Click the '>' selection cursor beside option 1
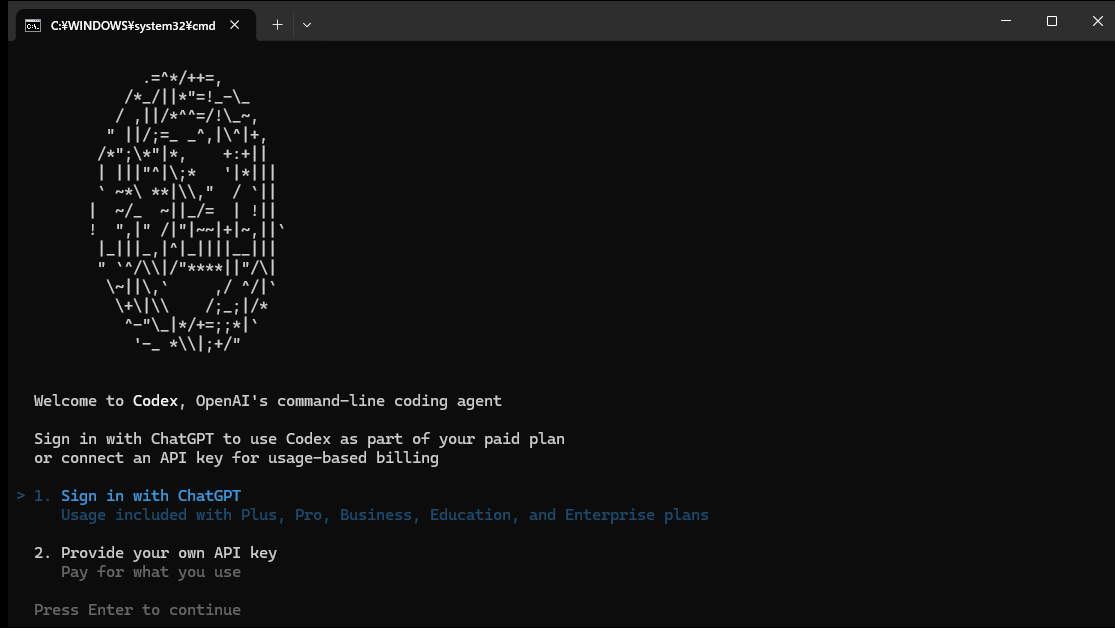 (x=21, y=496)
